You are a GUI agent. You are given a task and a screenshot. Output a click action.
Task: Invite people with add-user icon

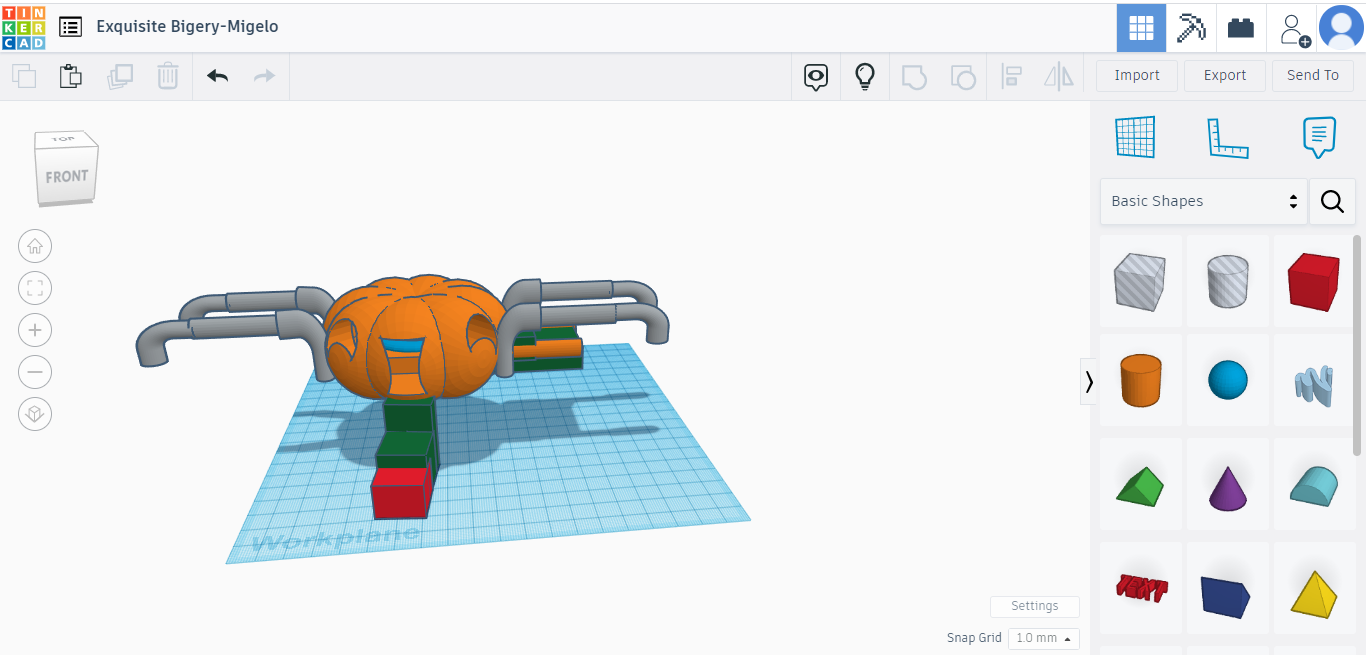pyautogui.click(x=1294, y=29)
